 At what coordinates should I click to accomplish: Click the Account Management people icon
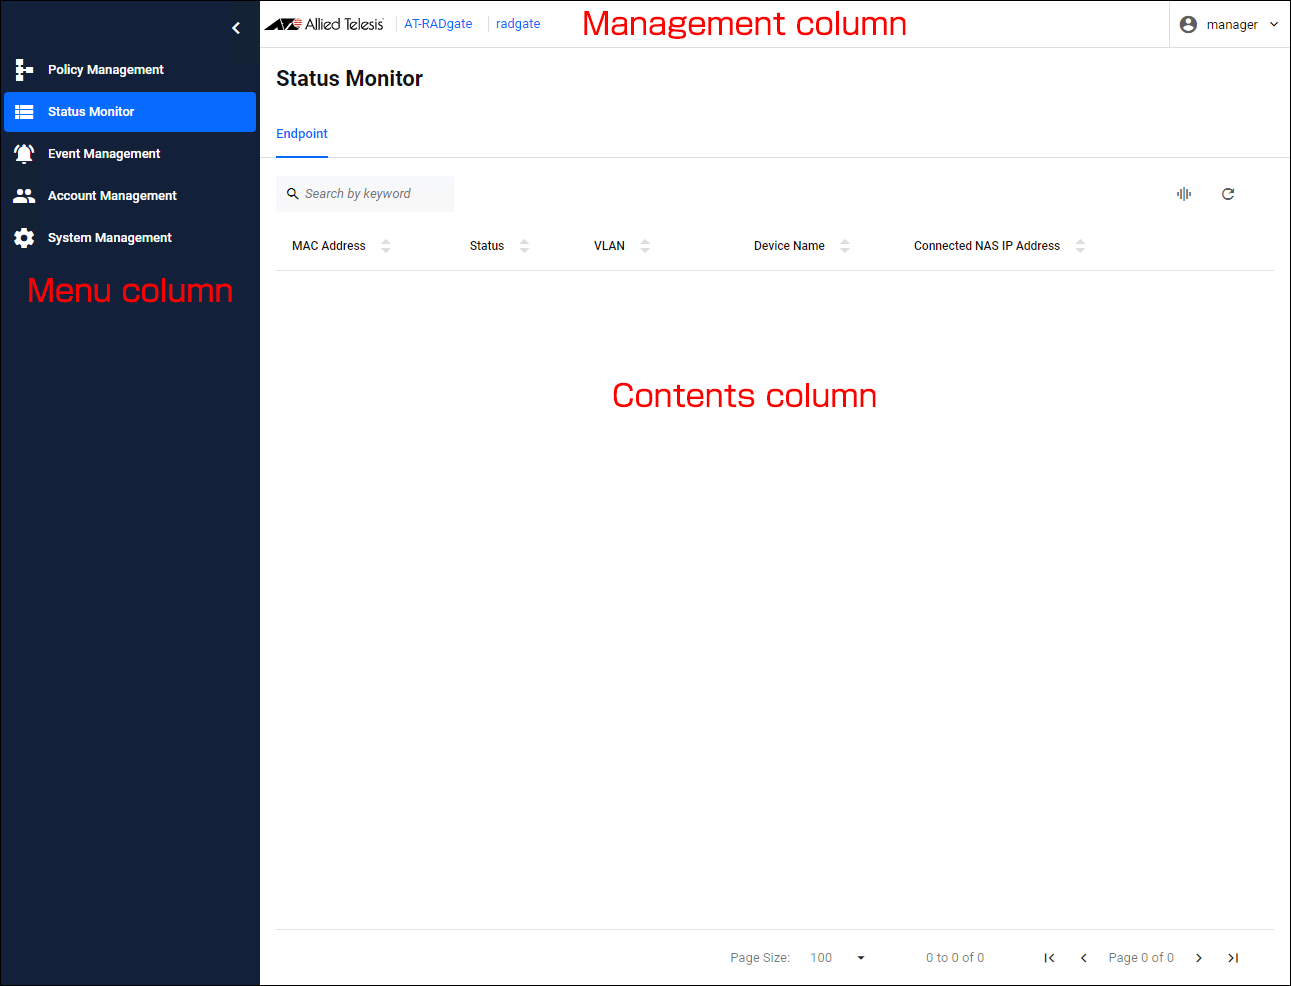[x=24, y=196]
